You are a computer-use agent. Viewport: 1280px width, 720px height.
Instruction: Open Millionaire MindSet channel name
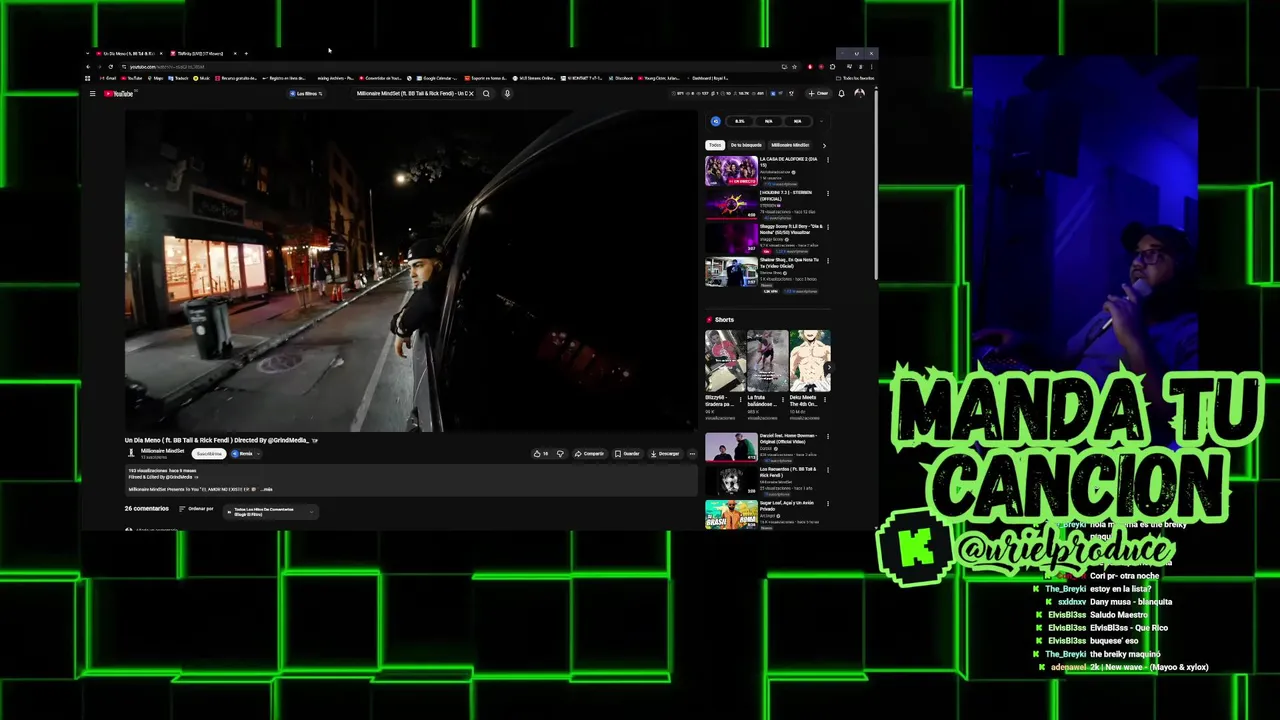pyautogui.click(x=162, y=450)
